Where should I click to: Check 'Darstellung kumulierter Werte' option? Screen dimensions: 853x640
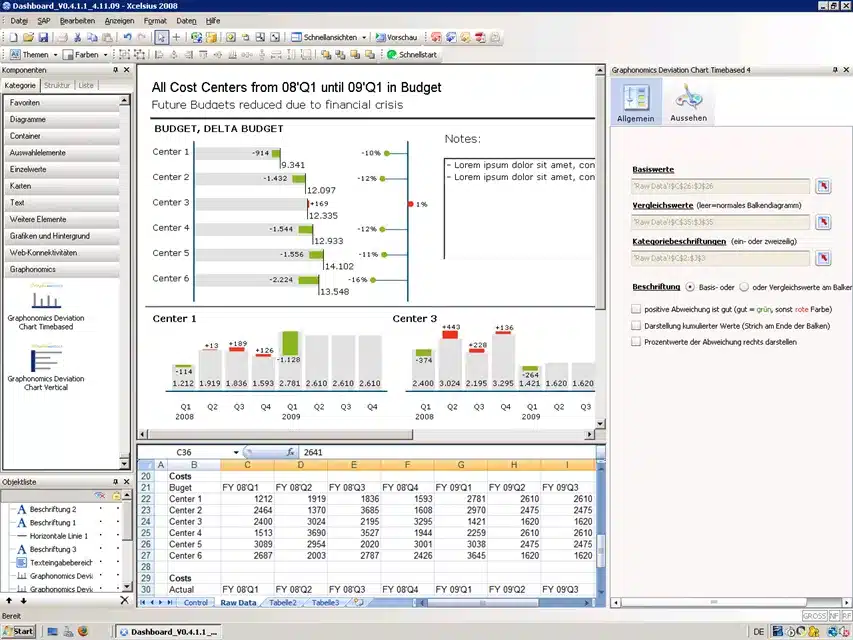click(637, 325)
